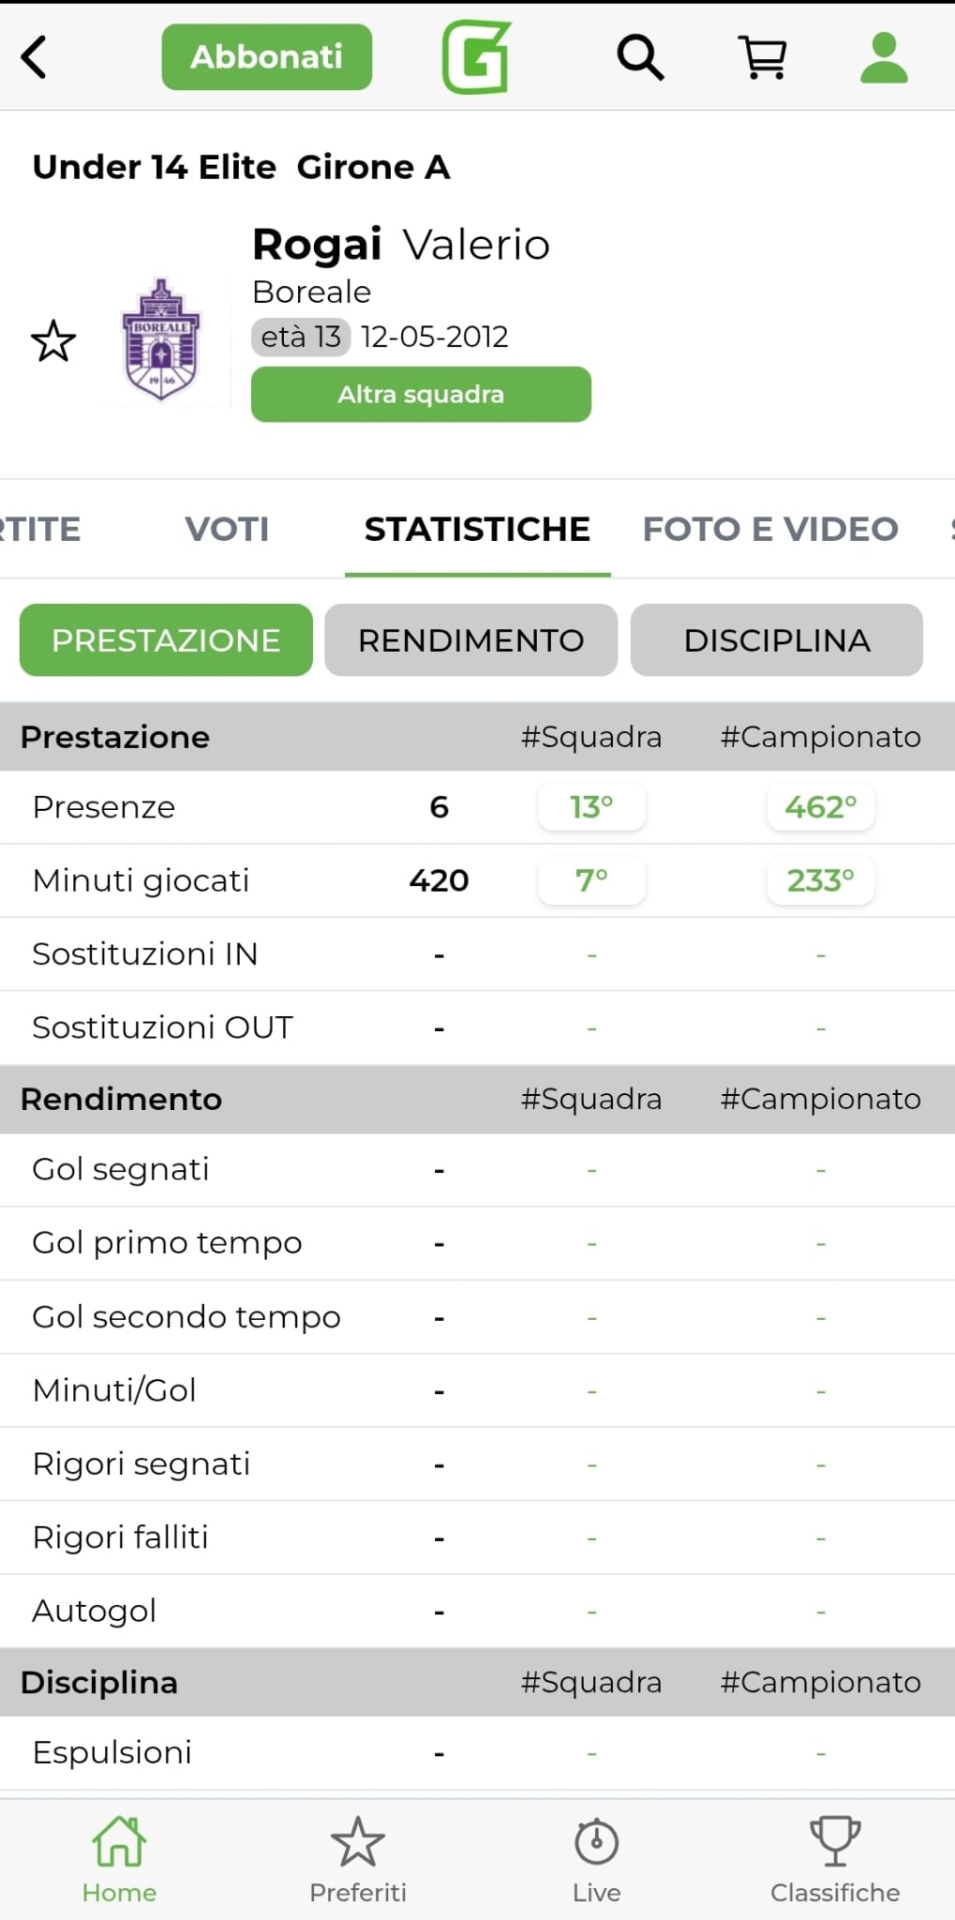The width and height of the screenshot is (955, 1920).
Task: Open the search magnifier icon
Action: pos(640,57)
